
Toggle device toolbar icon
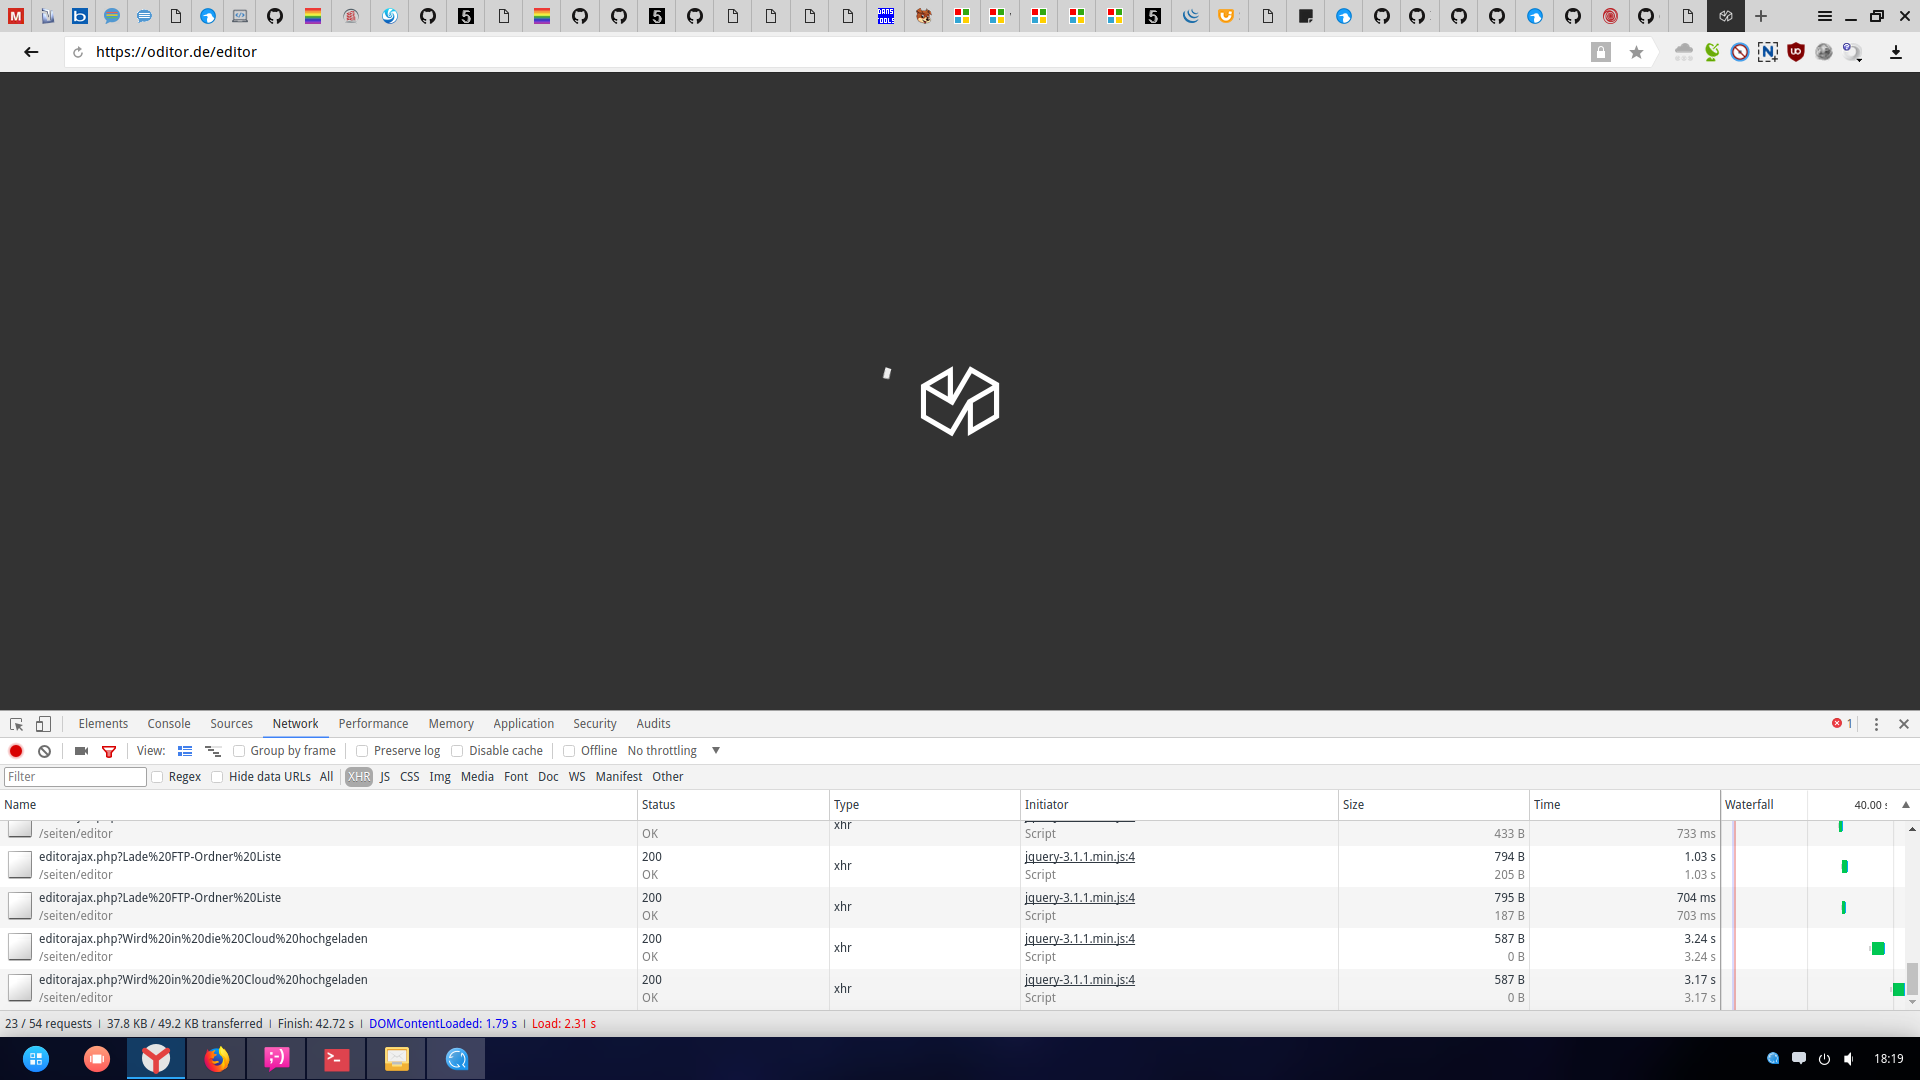pyautogui.click(x=43, y=724)
